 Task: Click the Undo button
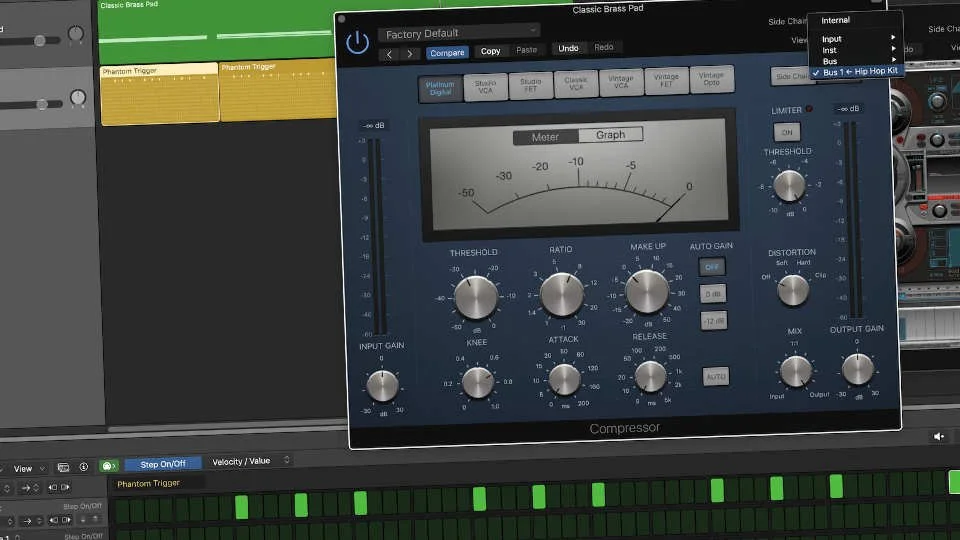click(568, 48)
